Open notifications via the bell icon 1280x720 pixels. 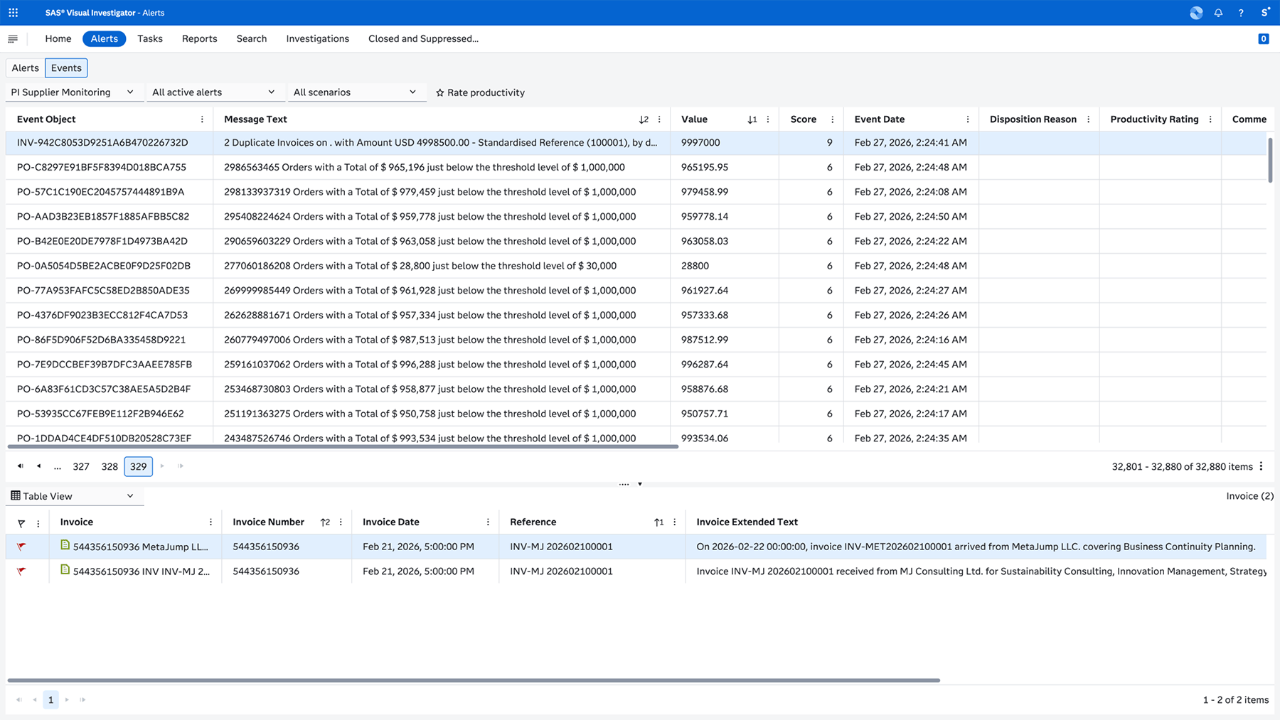pos(1218,12)
